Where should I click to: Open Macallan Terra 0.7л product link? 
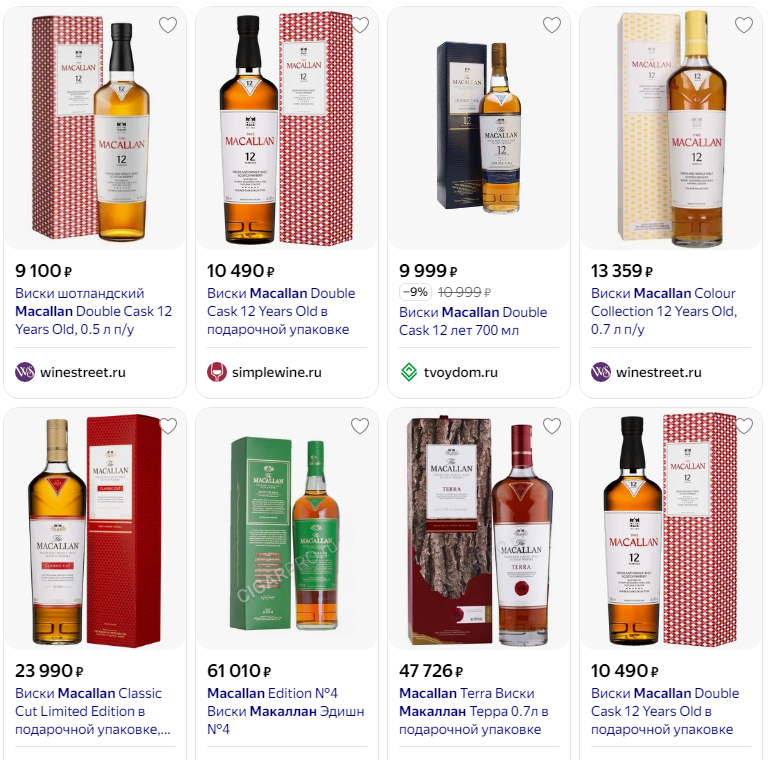[x=474, y=711]
